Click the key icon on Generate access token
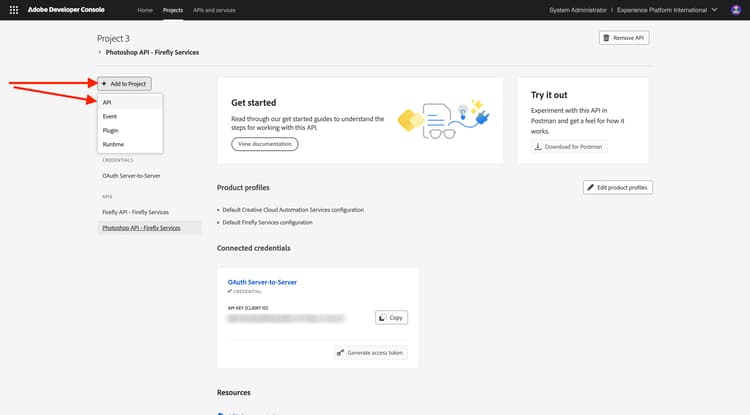This screenshot has height=415, width=750. (342, 352)
